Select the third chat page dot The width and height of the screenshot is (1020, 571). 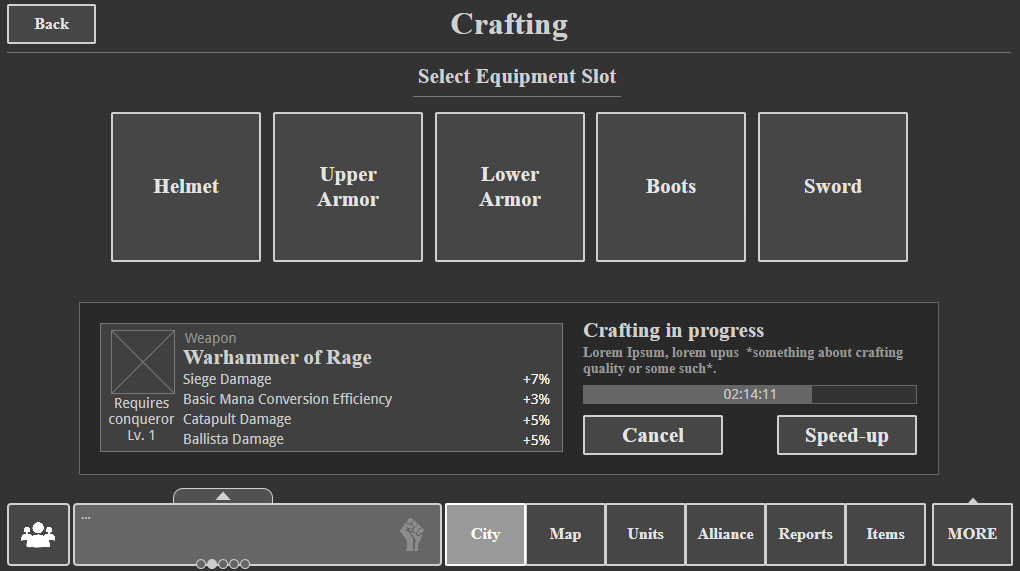click(223, 564)
